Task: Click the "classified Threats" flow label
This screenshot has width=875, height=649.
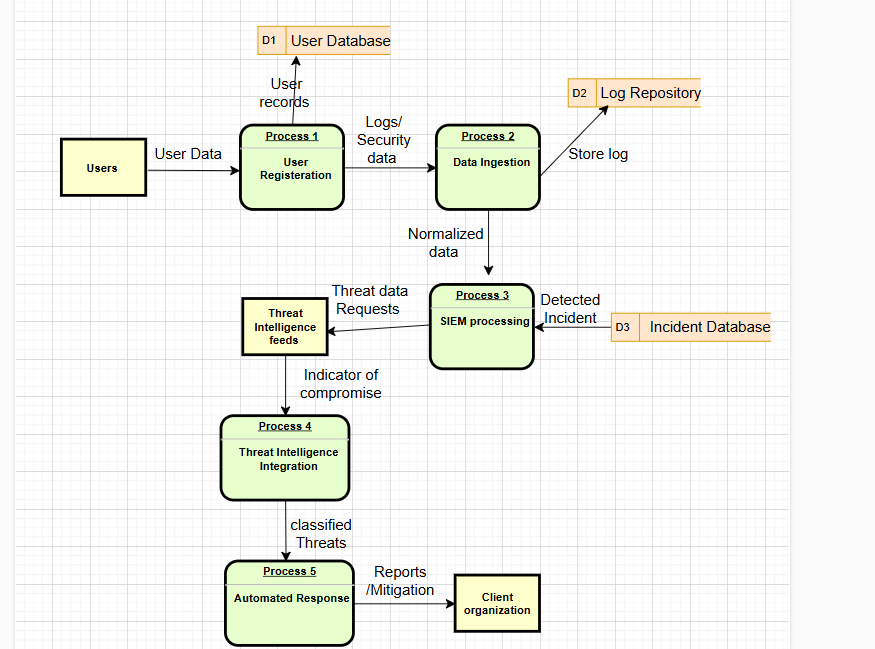Action: (321, 533)
